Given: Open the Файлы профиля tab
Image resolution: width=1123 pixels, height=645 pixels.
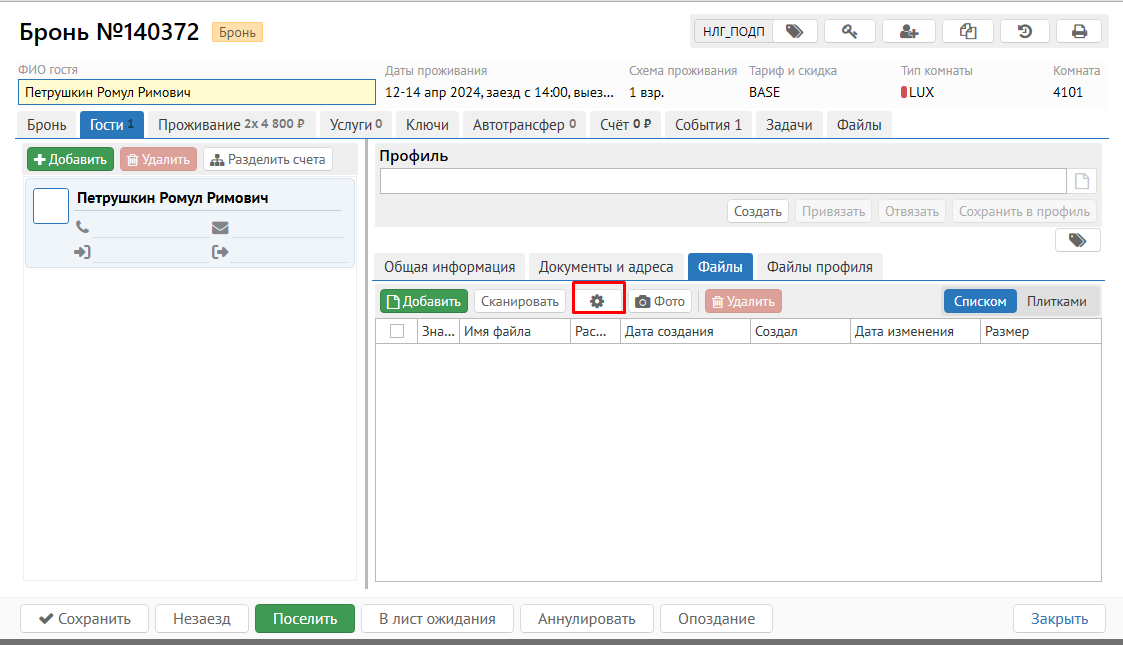Looking at the screenshot, I should click(819, 267).
